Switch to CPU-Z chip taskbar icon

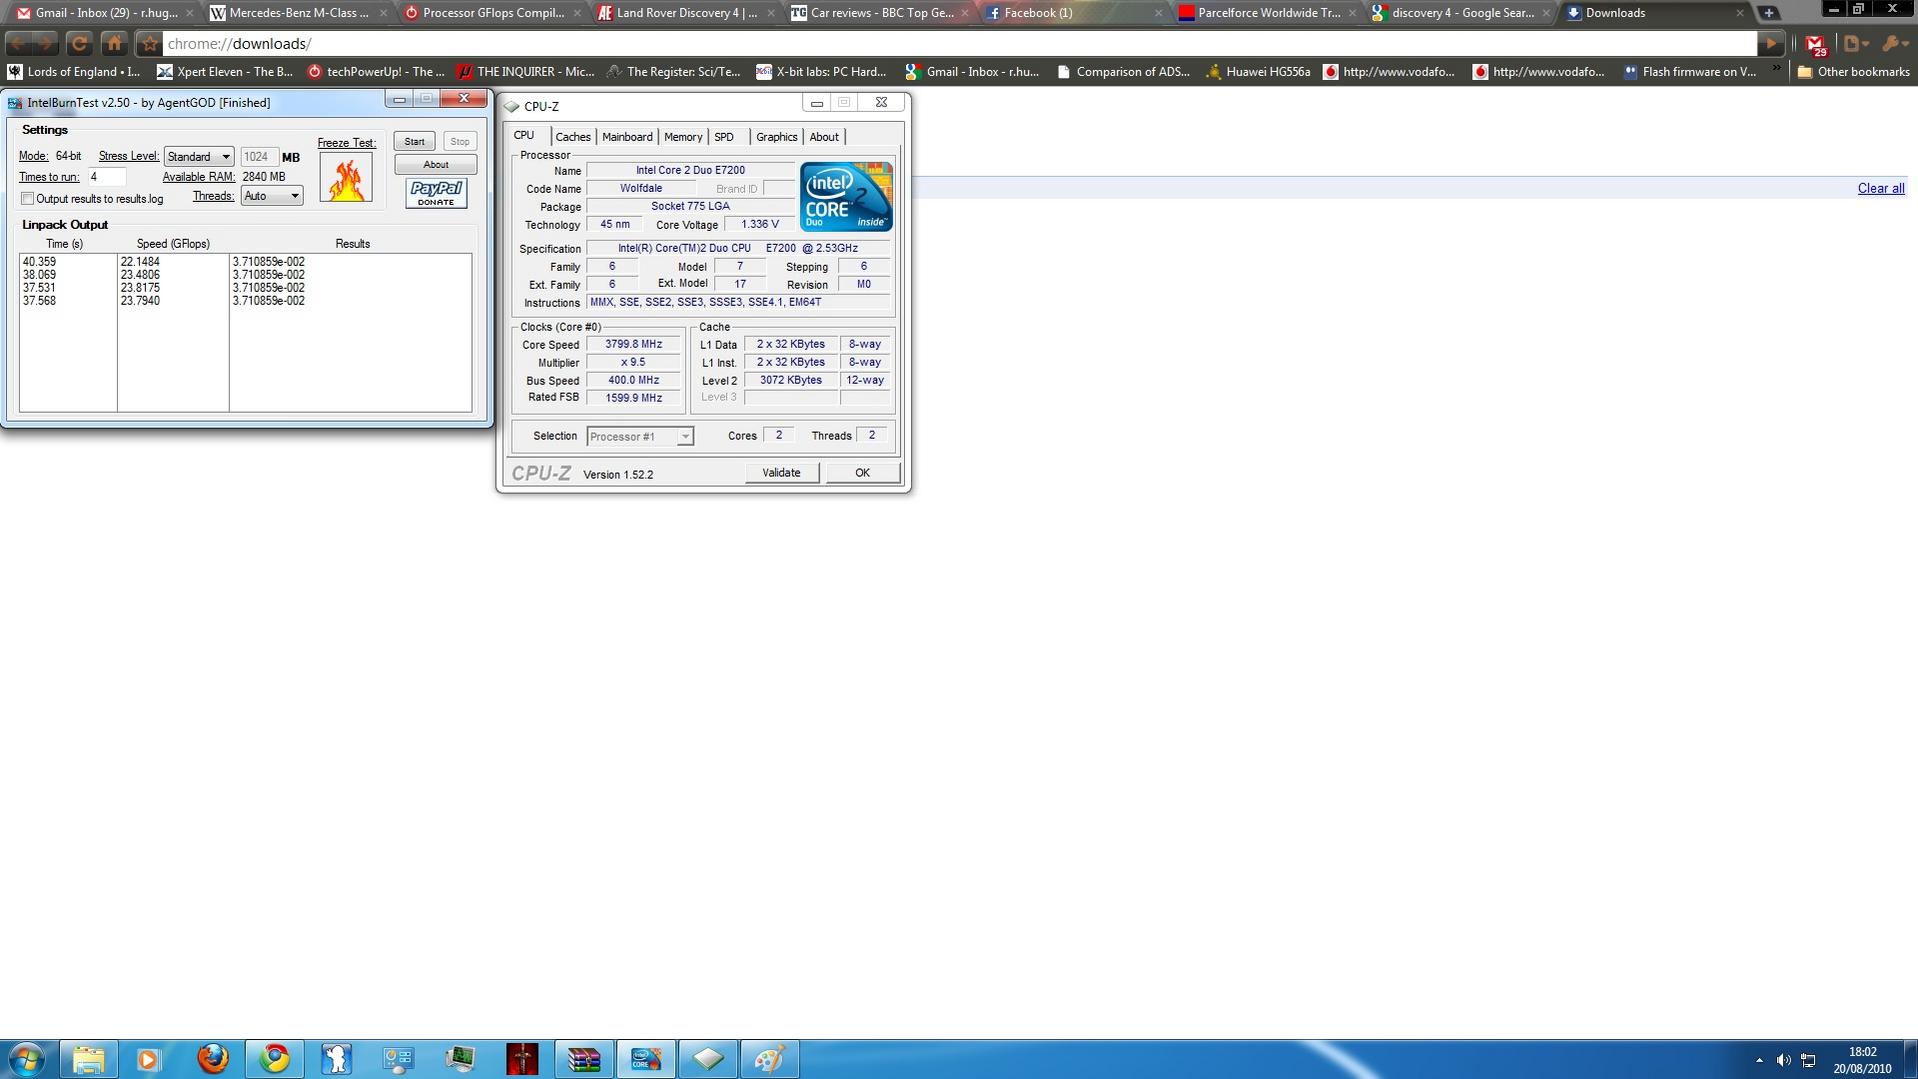pos(708,1059)
